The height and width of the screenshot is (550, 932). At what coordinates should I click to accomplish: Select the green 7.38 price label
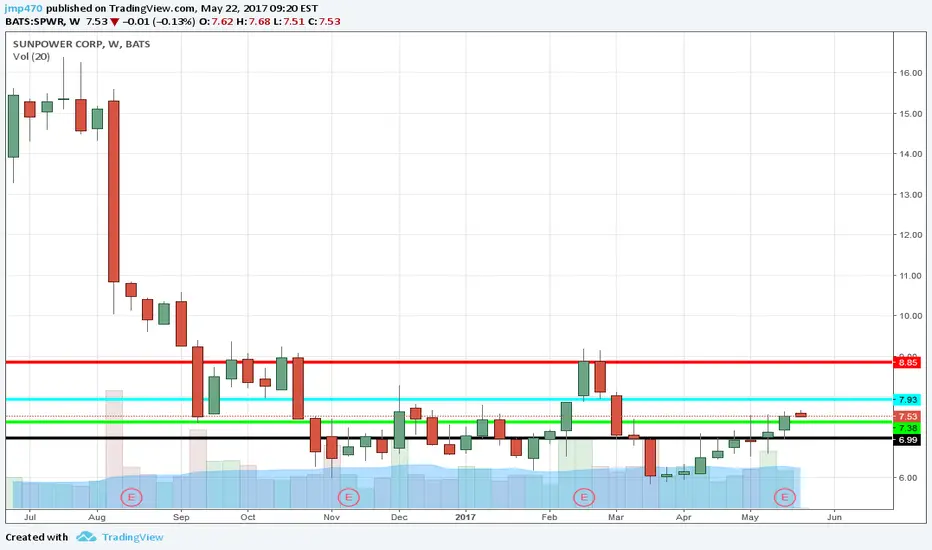pyautogui.click(x=907, y=428)
